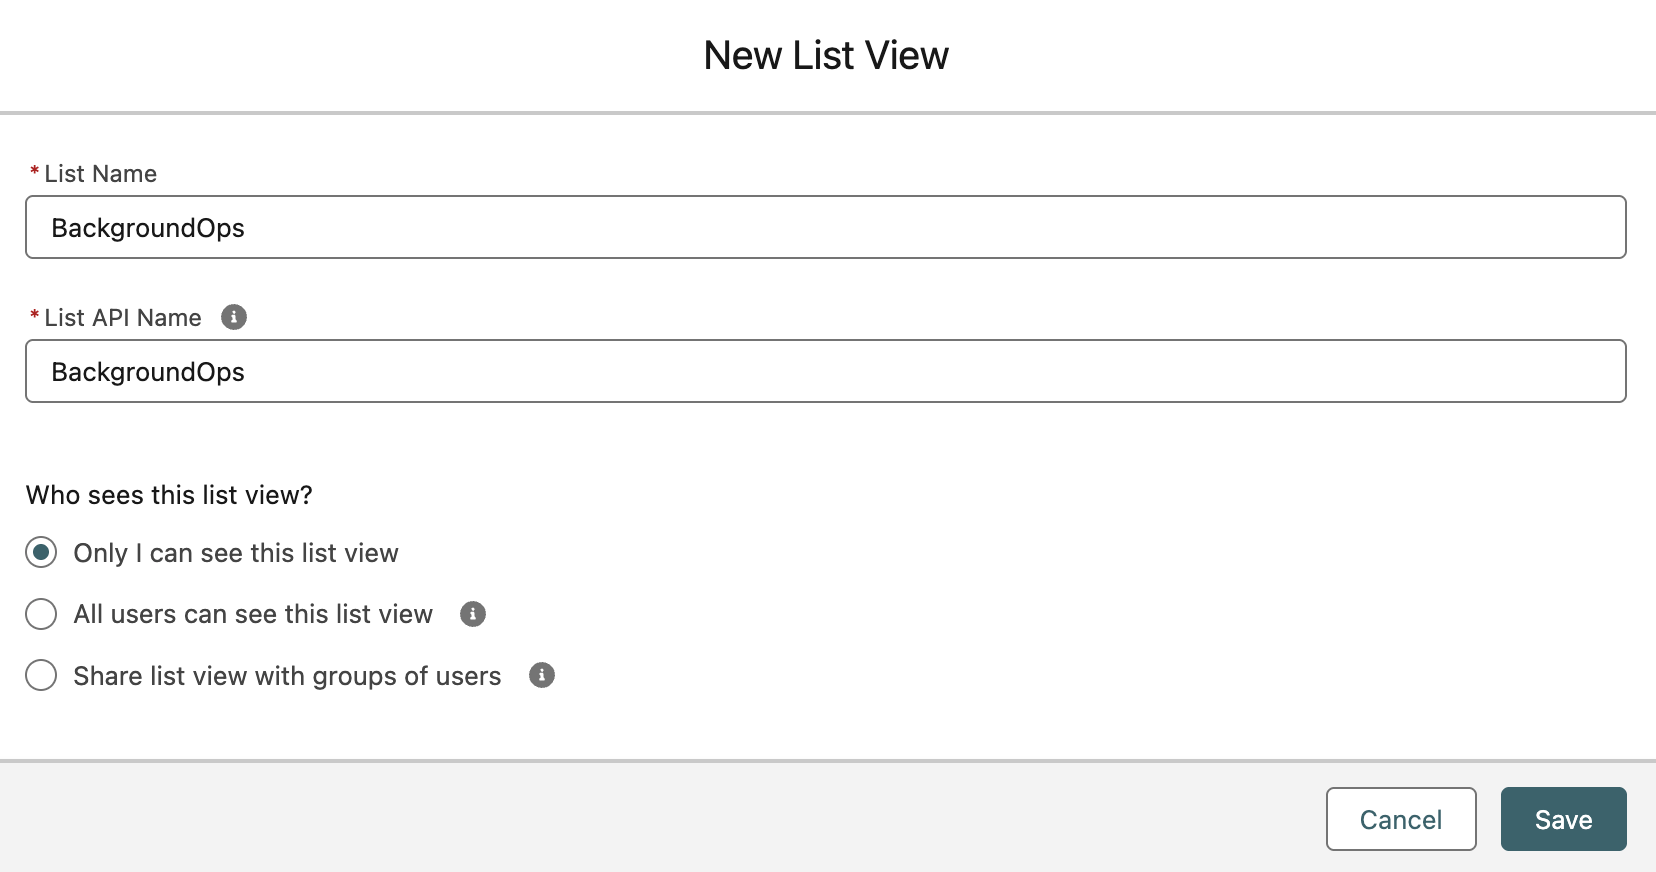Click info icon next to All users option
1656x872 pixels.
point(473,614)
